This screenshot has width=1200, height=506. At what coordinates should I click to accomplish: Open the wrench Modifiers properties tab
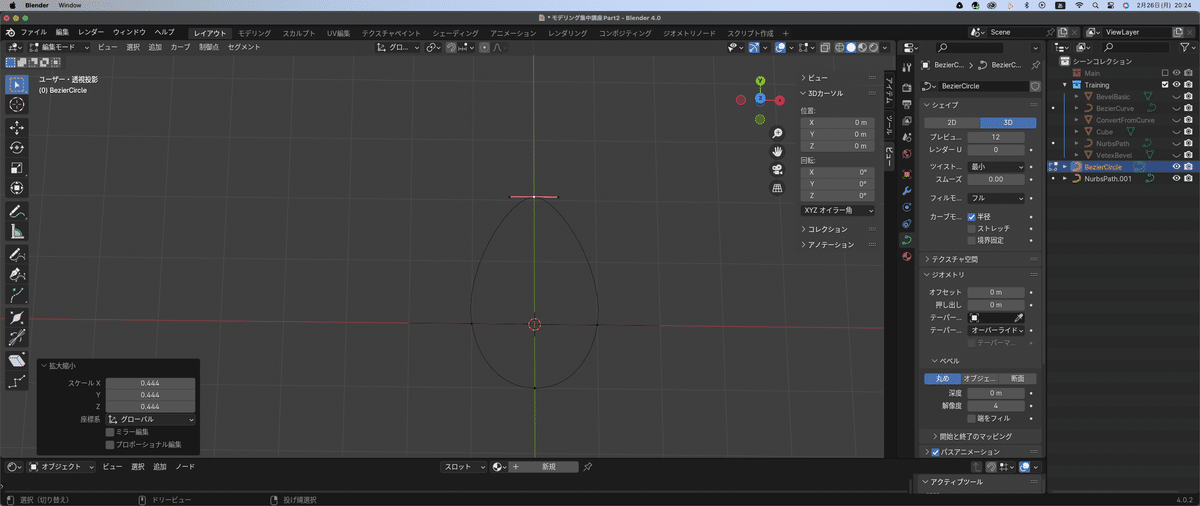coord(907,190)
